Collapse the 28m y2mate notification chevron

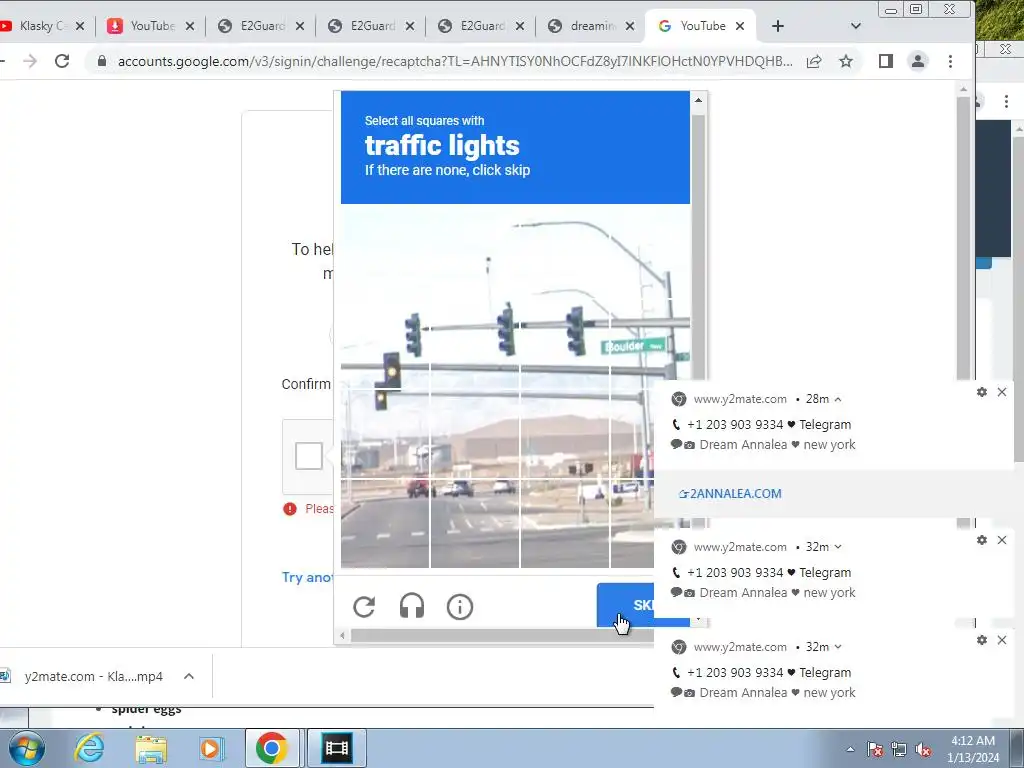[x=838, y=399]
